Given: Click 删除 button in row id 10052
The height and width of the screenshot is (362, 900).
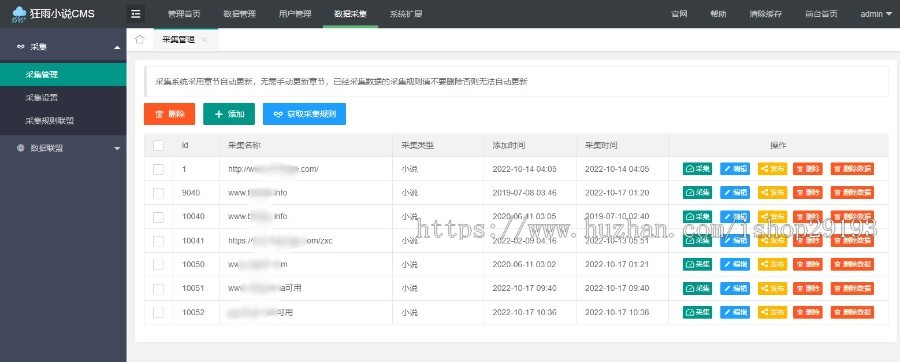Looking at the screenshot, I should pos(808,313).
